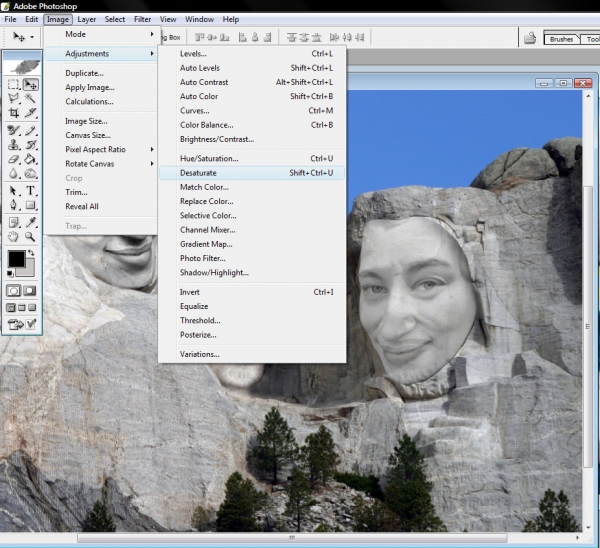600x548 pixels.
Task: Choose Curves adjustment
Action: (252, 111)
